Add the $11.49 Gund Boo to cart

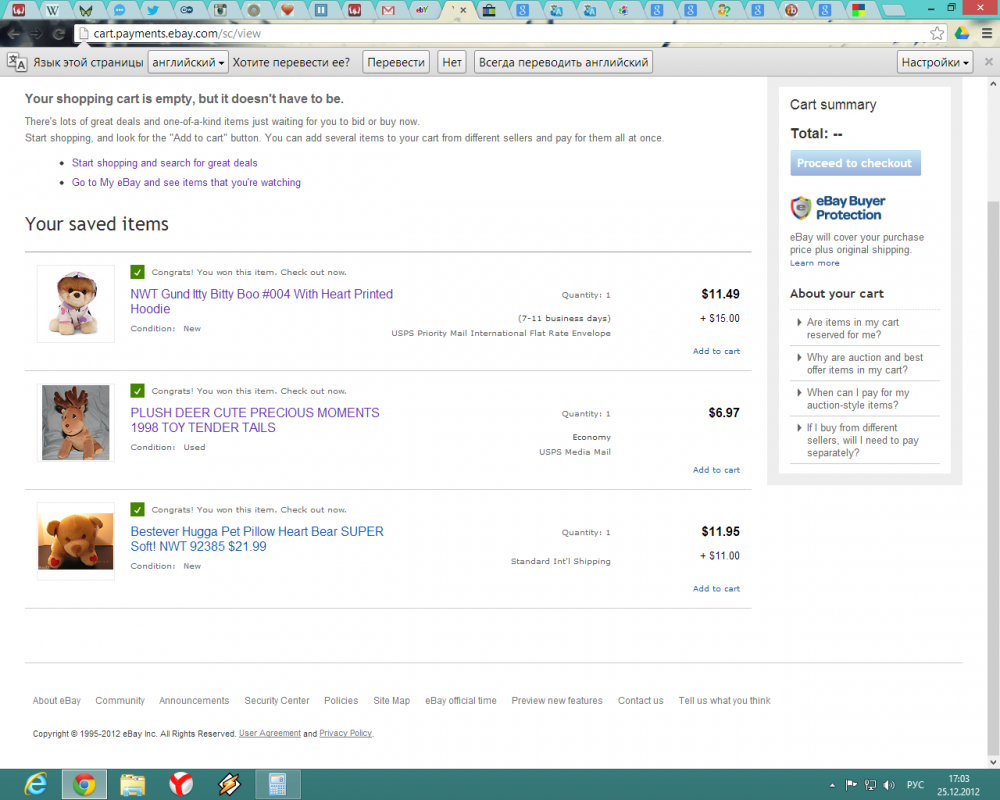[x=716, y=351]
